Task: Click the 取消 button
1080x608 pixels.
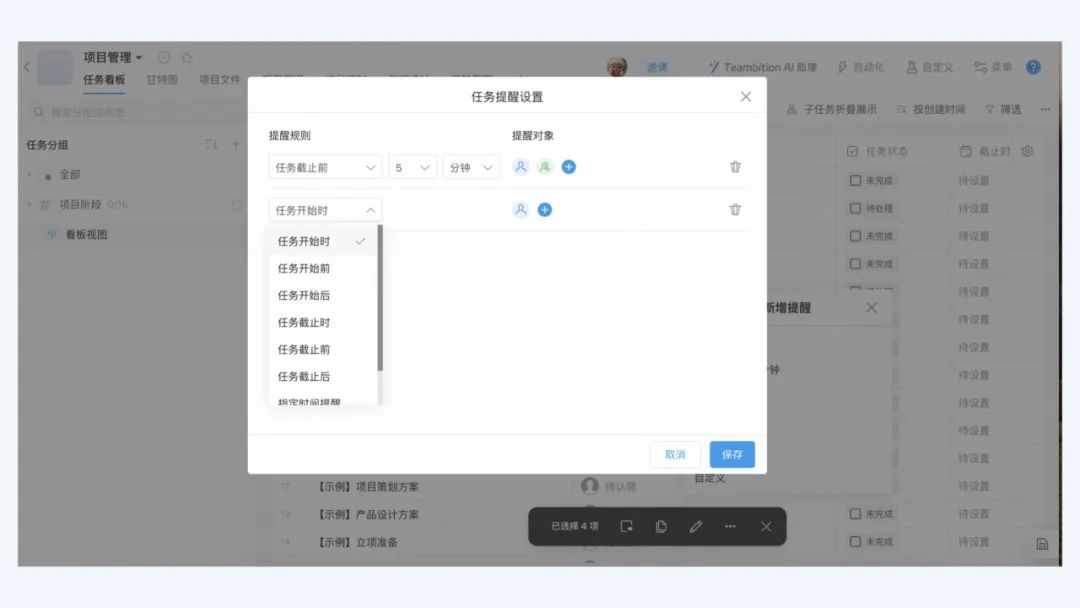Action: (675, 454)
